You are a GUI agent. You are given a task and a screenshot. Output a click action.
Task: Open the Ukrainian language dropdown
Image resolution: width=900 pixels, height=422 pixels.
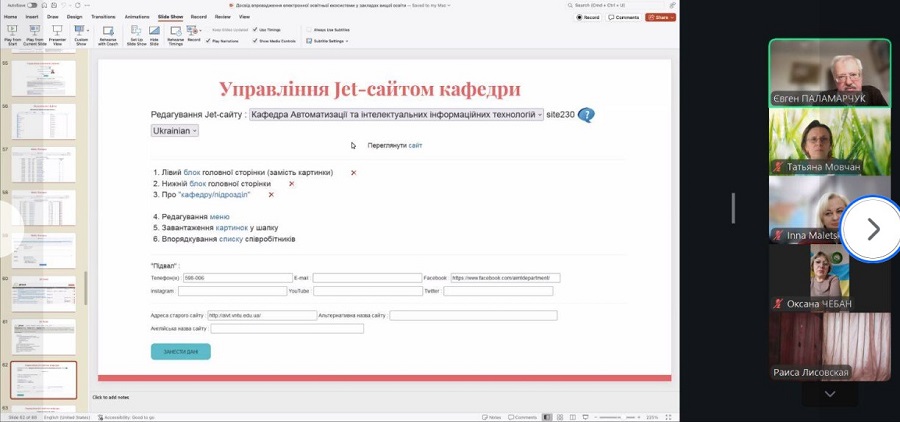pyautogui.click(x=175, y=131)
